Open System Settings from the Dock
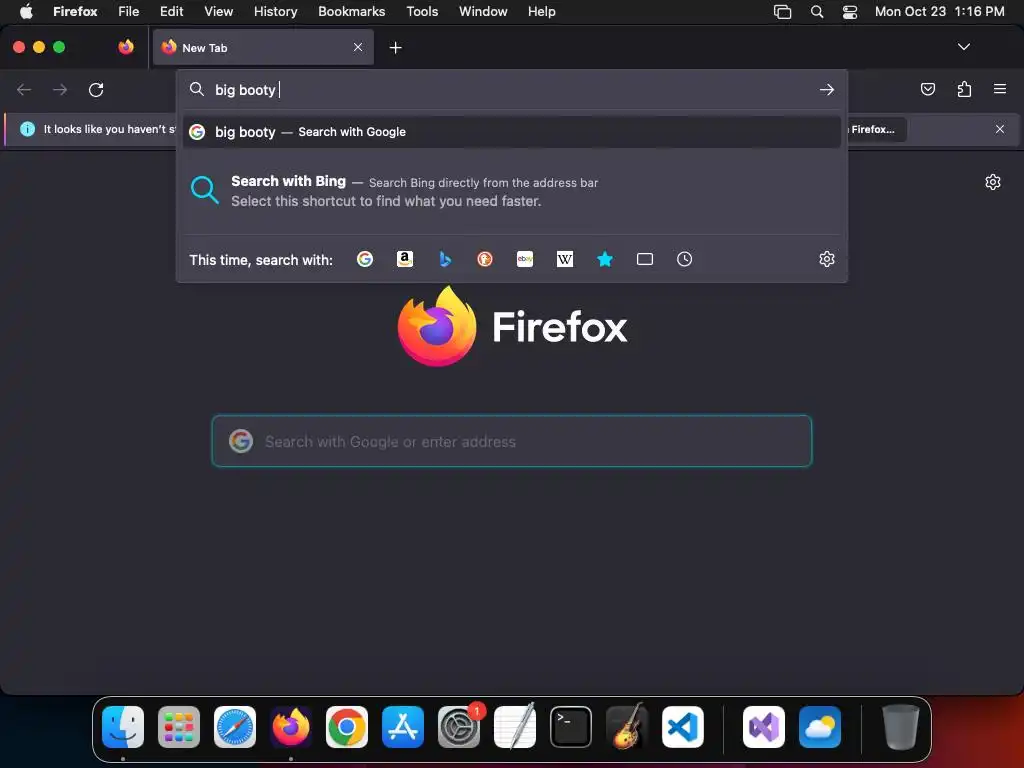The height and width of the screenshot is (768, 1024). [459, 727]
